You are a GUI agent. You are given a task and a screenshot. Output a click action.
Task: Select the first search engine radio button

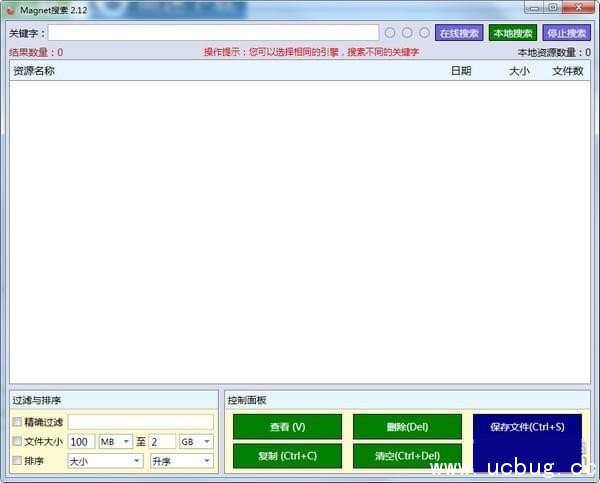[x=390, y=33]
